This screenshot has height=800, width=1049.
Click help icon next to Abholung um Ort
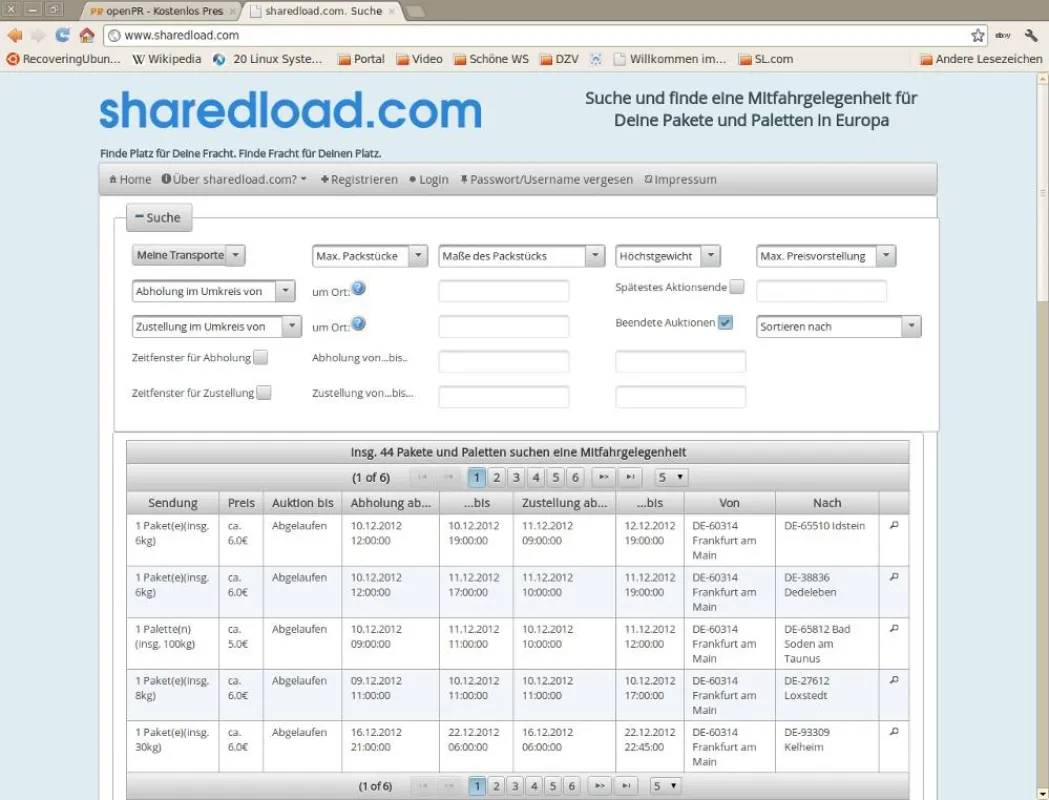359,288
